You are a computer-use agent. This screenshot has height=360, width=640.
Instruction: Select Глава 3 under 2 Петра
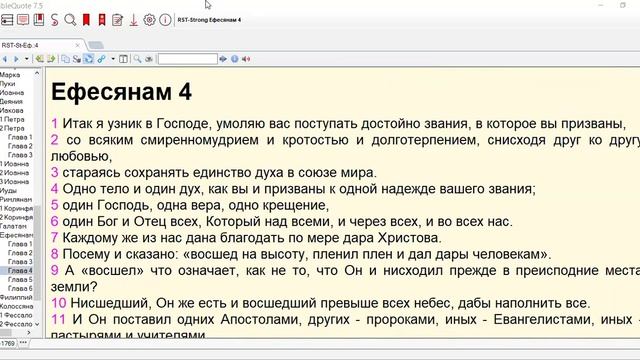(x=20, y=155)
